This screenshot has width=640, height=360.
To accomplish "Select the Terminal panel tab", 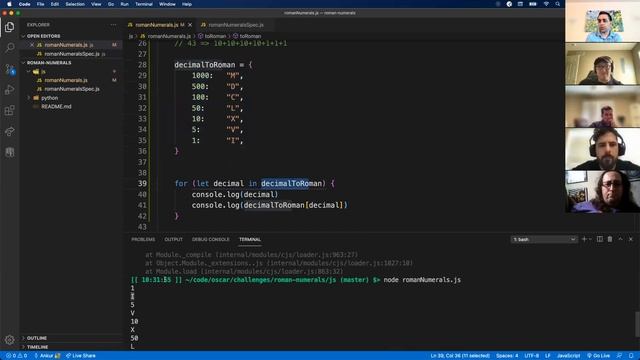I will pyautogui.click(x=250, y=240).
